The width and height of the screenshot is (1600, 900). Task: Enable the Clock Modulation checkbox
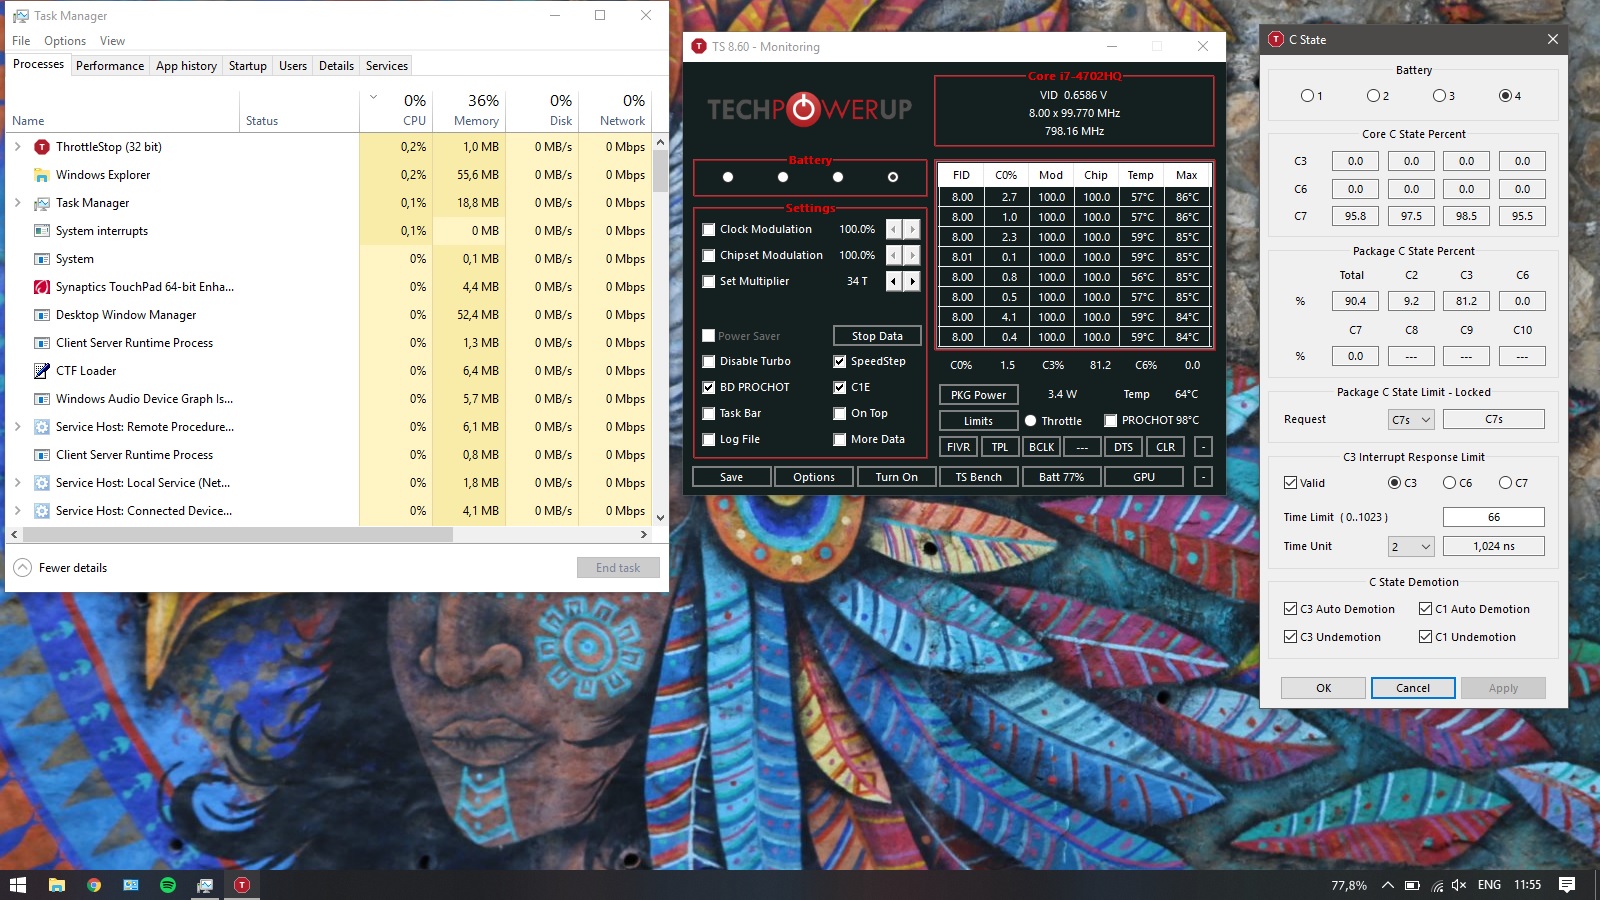tap(709, 229)
